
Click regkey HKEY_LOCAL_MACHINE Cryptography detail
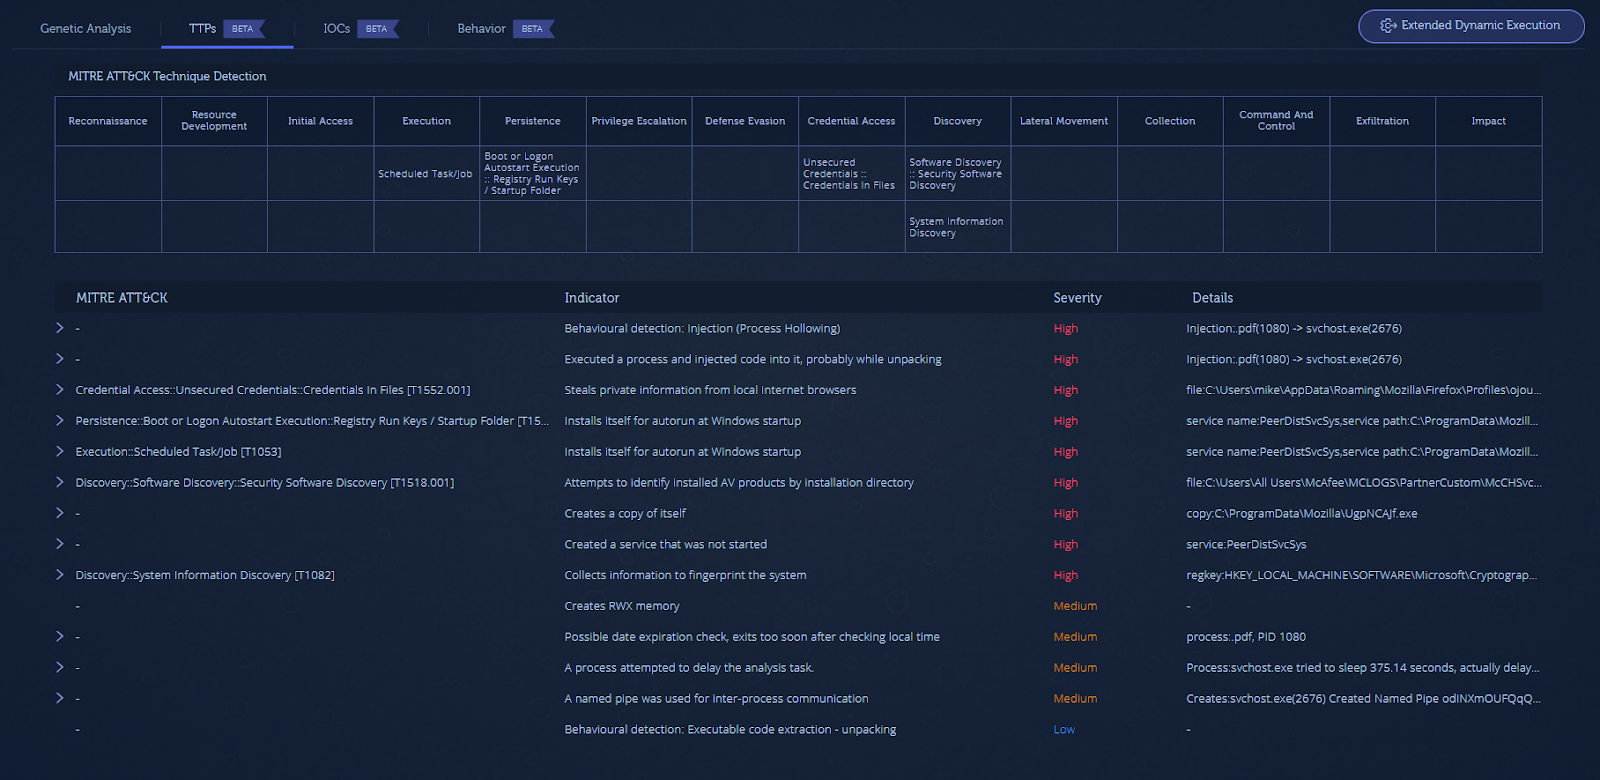click(x=1362, y=575)
